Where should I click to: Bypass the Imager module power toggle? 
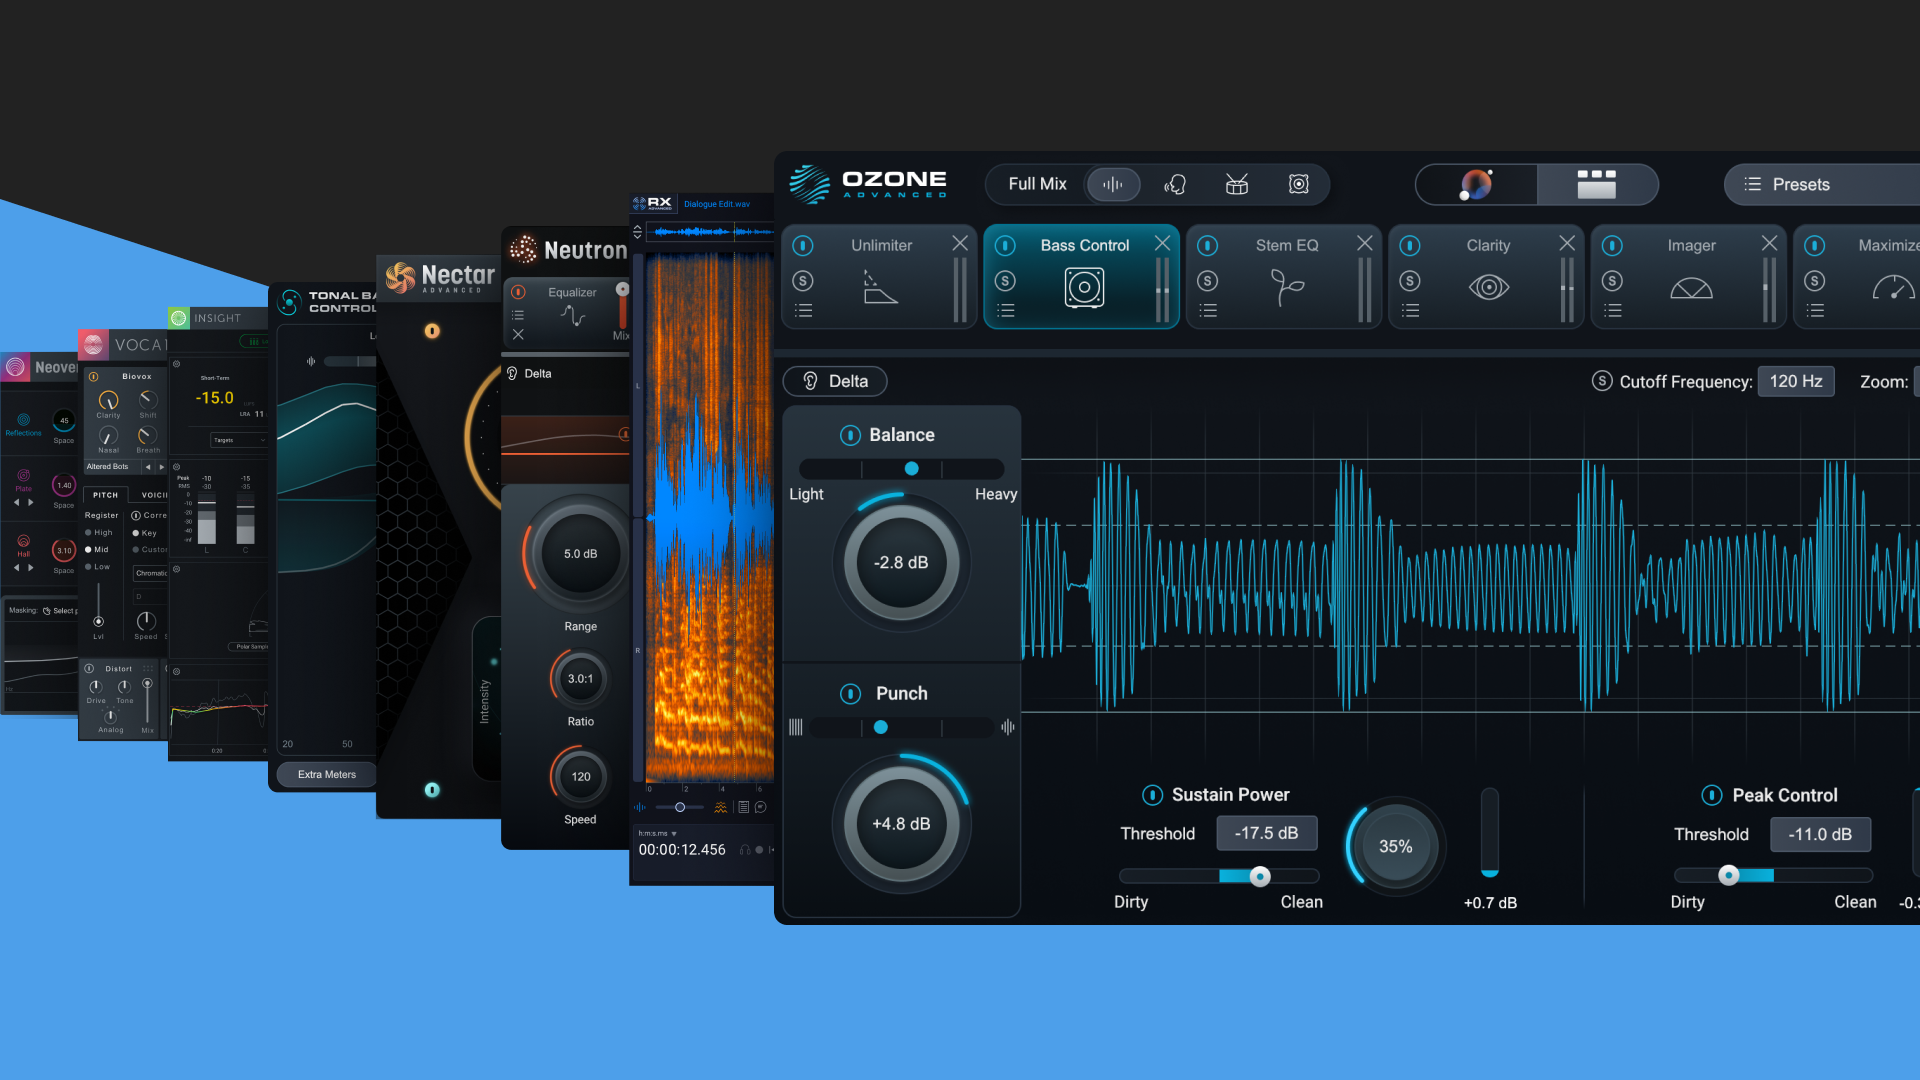[x=1612, y=245]
